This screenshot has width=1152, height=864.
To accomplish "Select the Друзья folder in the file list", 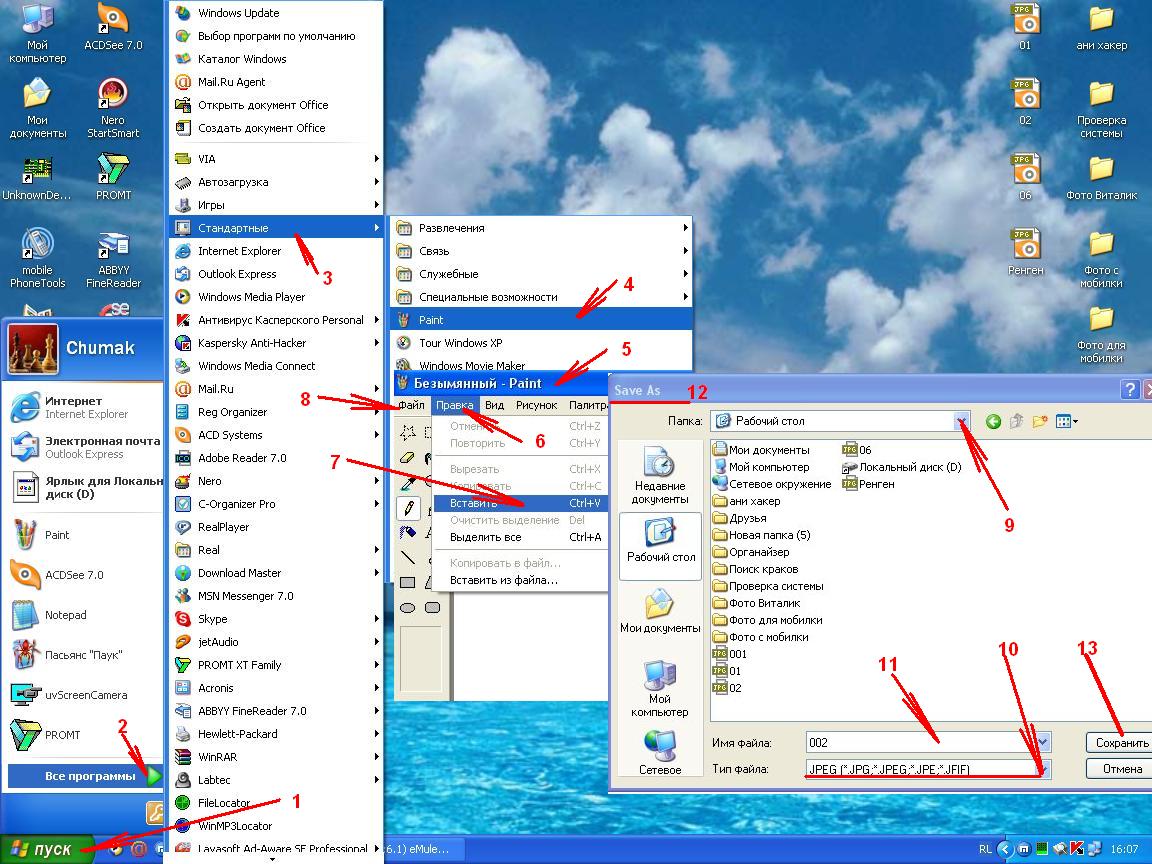I will (737, 518).
